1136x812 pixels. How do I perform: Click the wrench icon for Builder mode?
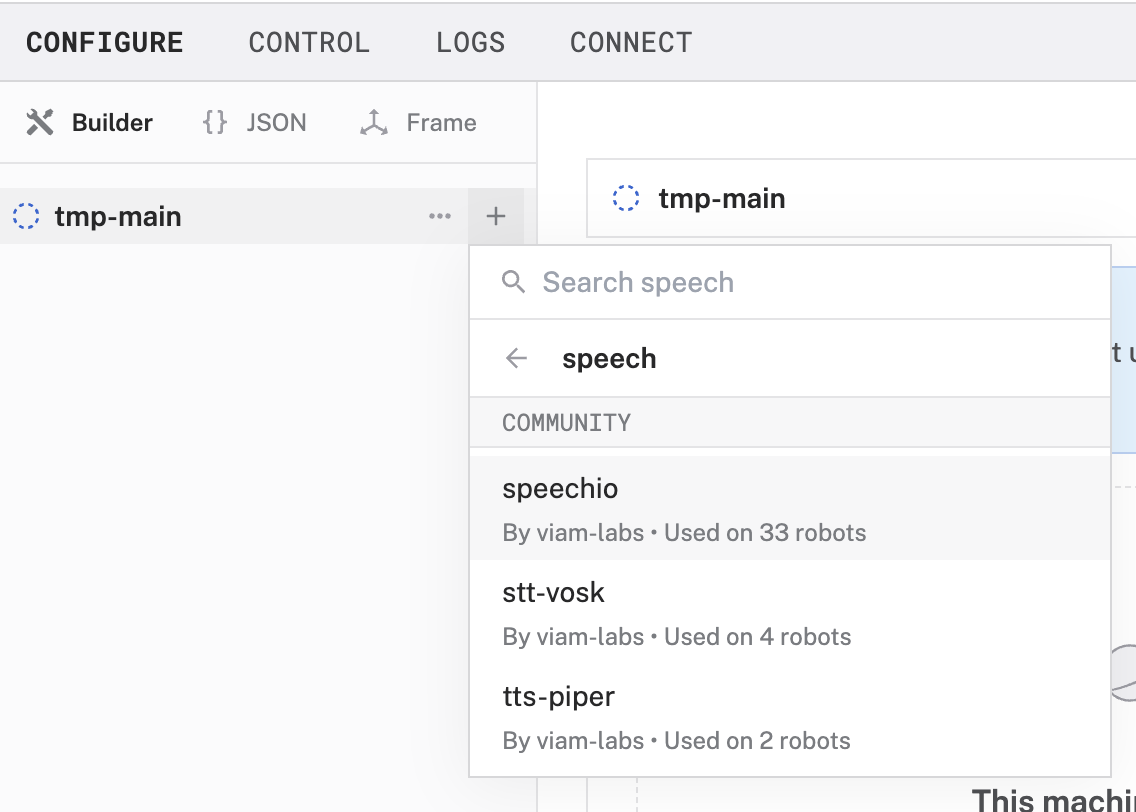point(40,123)
